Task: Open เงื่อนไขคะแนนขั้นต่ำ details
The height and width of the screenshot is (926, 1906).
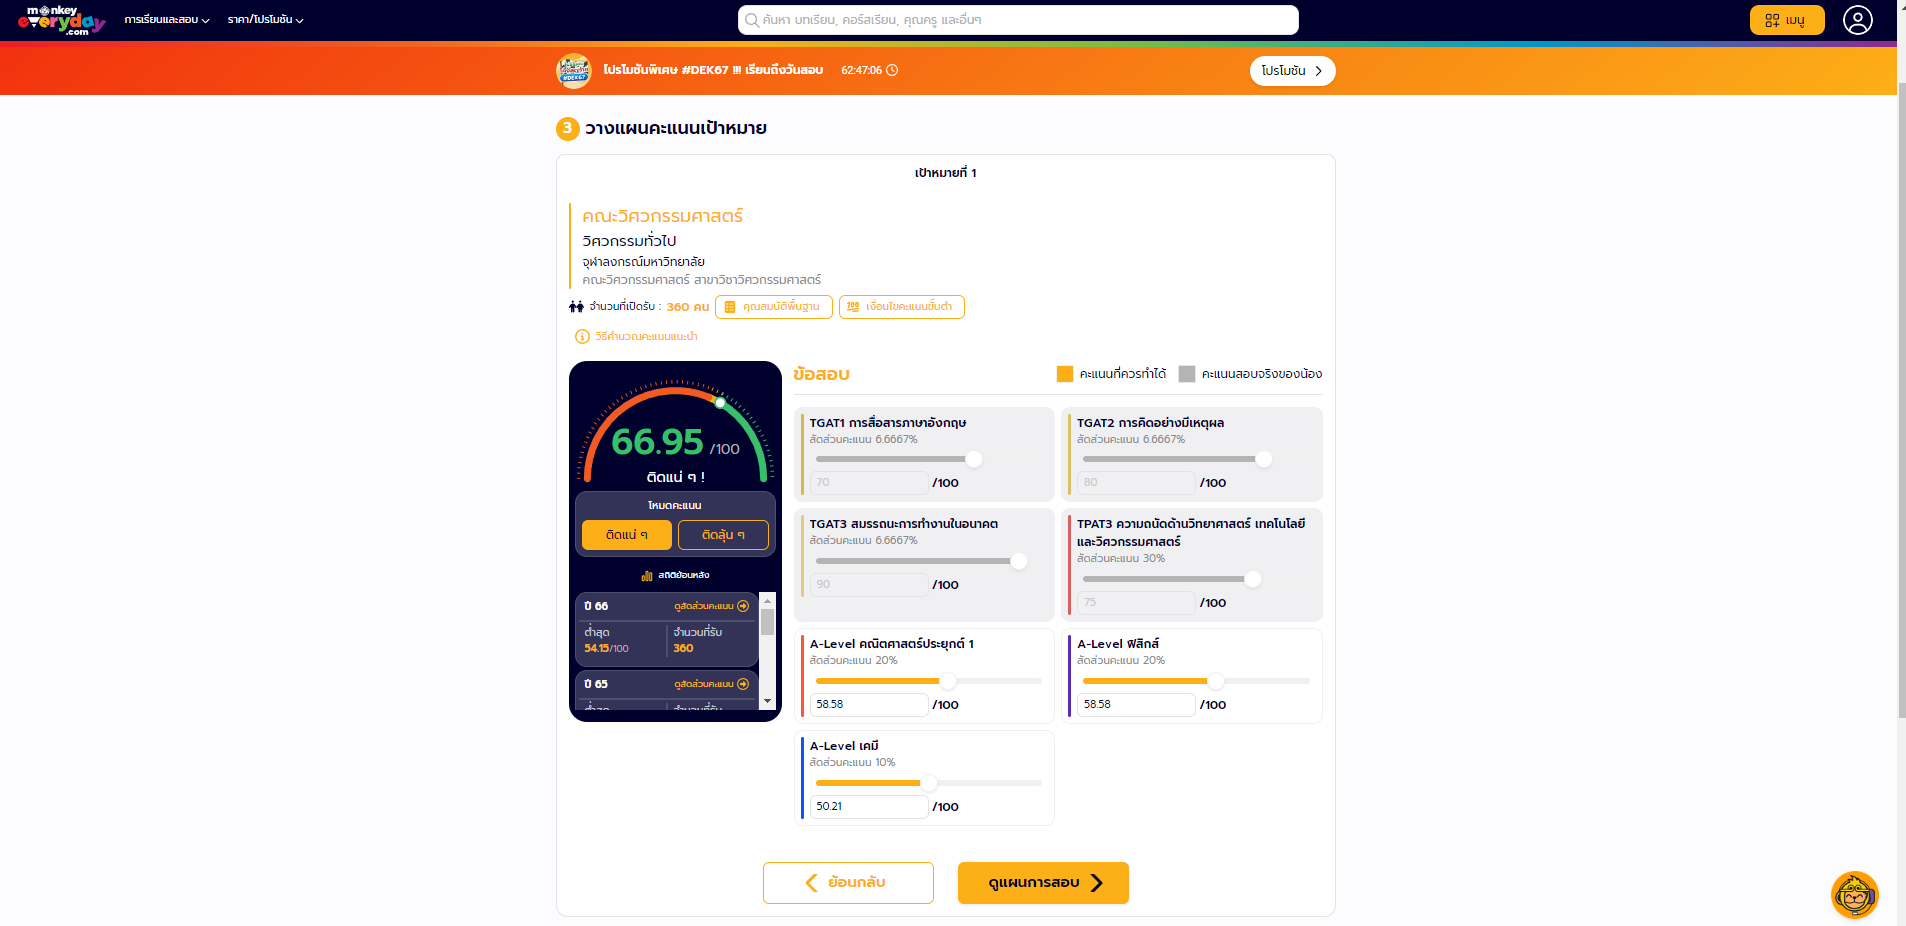Action: coord(901,307)
